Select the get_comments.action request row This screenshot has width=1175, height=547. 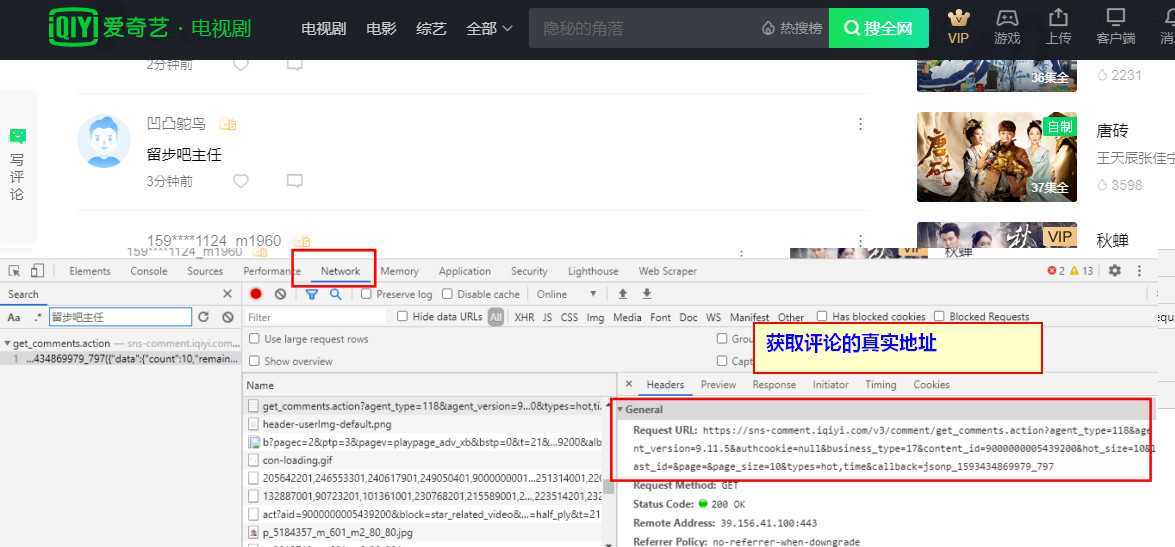click(x=424, y=405)
